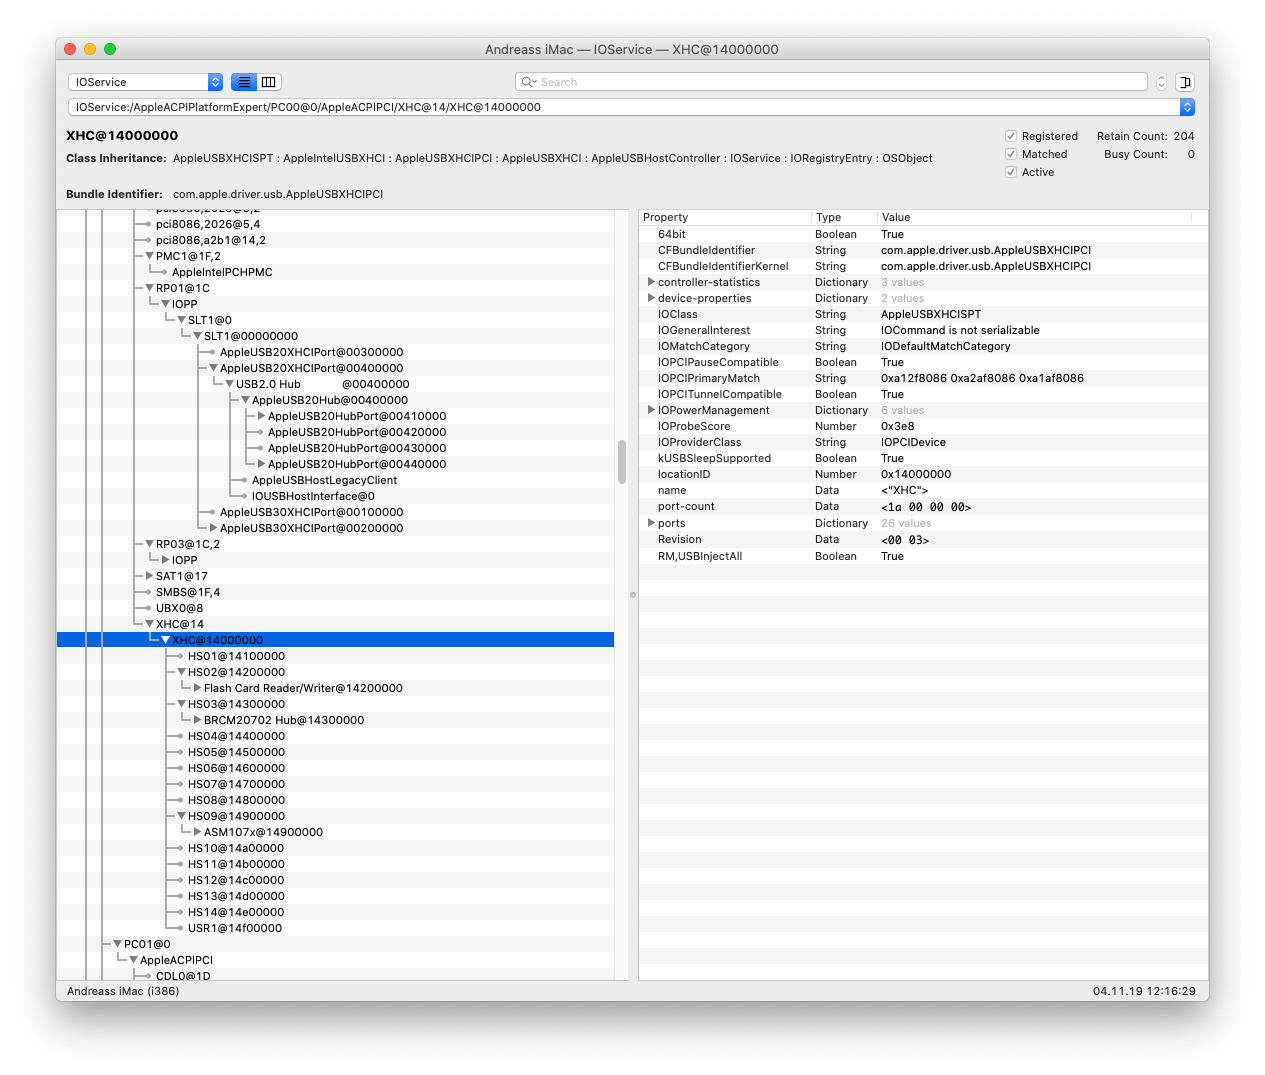Click the pane splitter handle dot
The image size is (1265, 1075).
[x=632, y=595]
